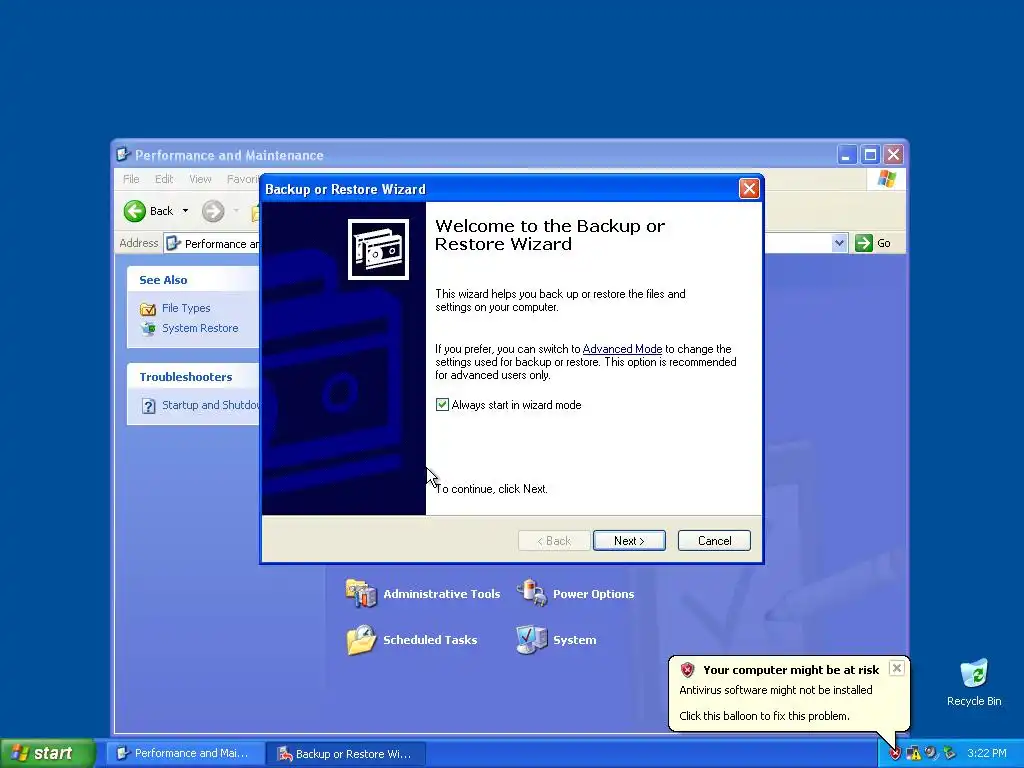
Task: Click the Scheduled Tasks label
Action: pos(430,640)
